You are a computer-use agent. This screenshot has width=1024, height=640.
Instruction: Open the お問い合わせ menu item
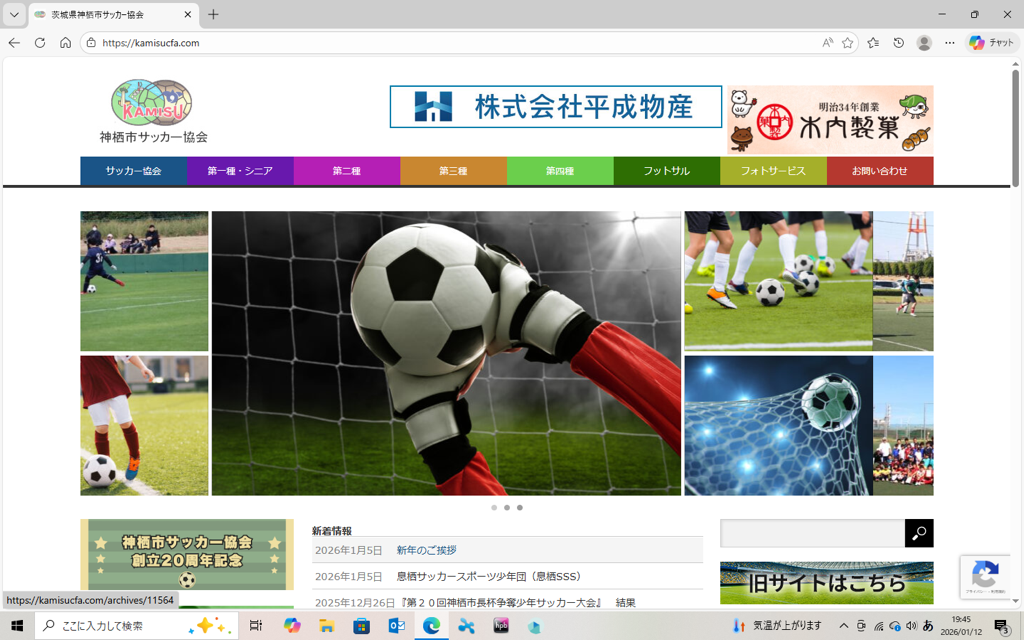pyautogui.click(x=879, y=171)
